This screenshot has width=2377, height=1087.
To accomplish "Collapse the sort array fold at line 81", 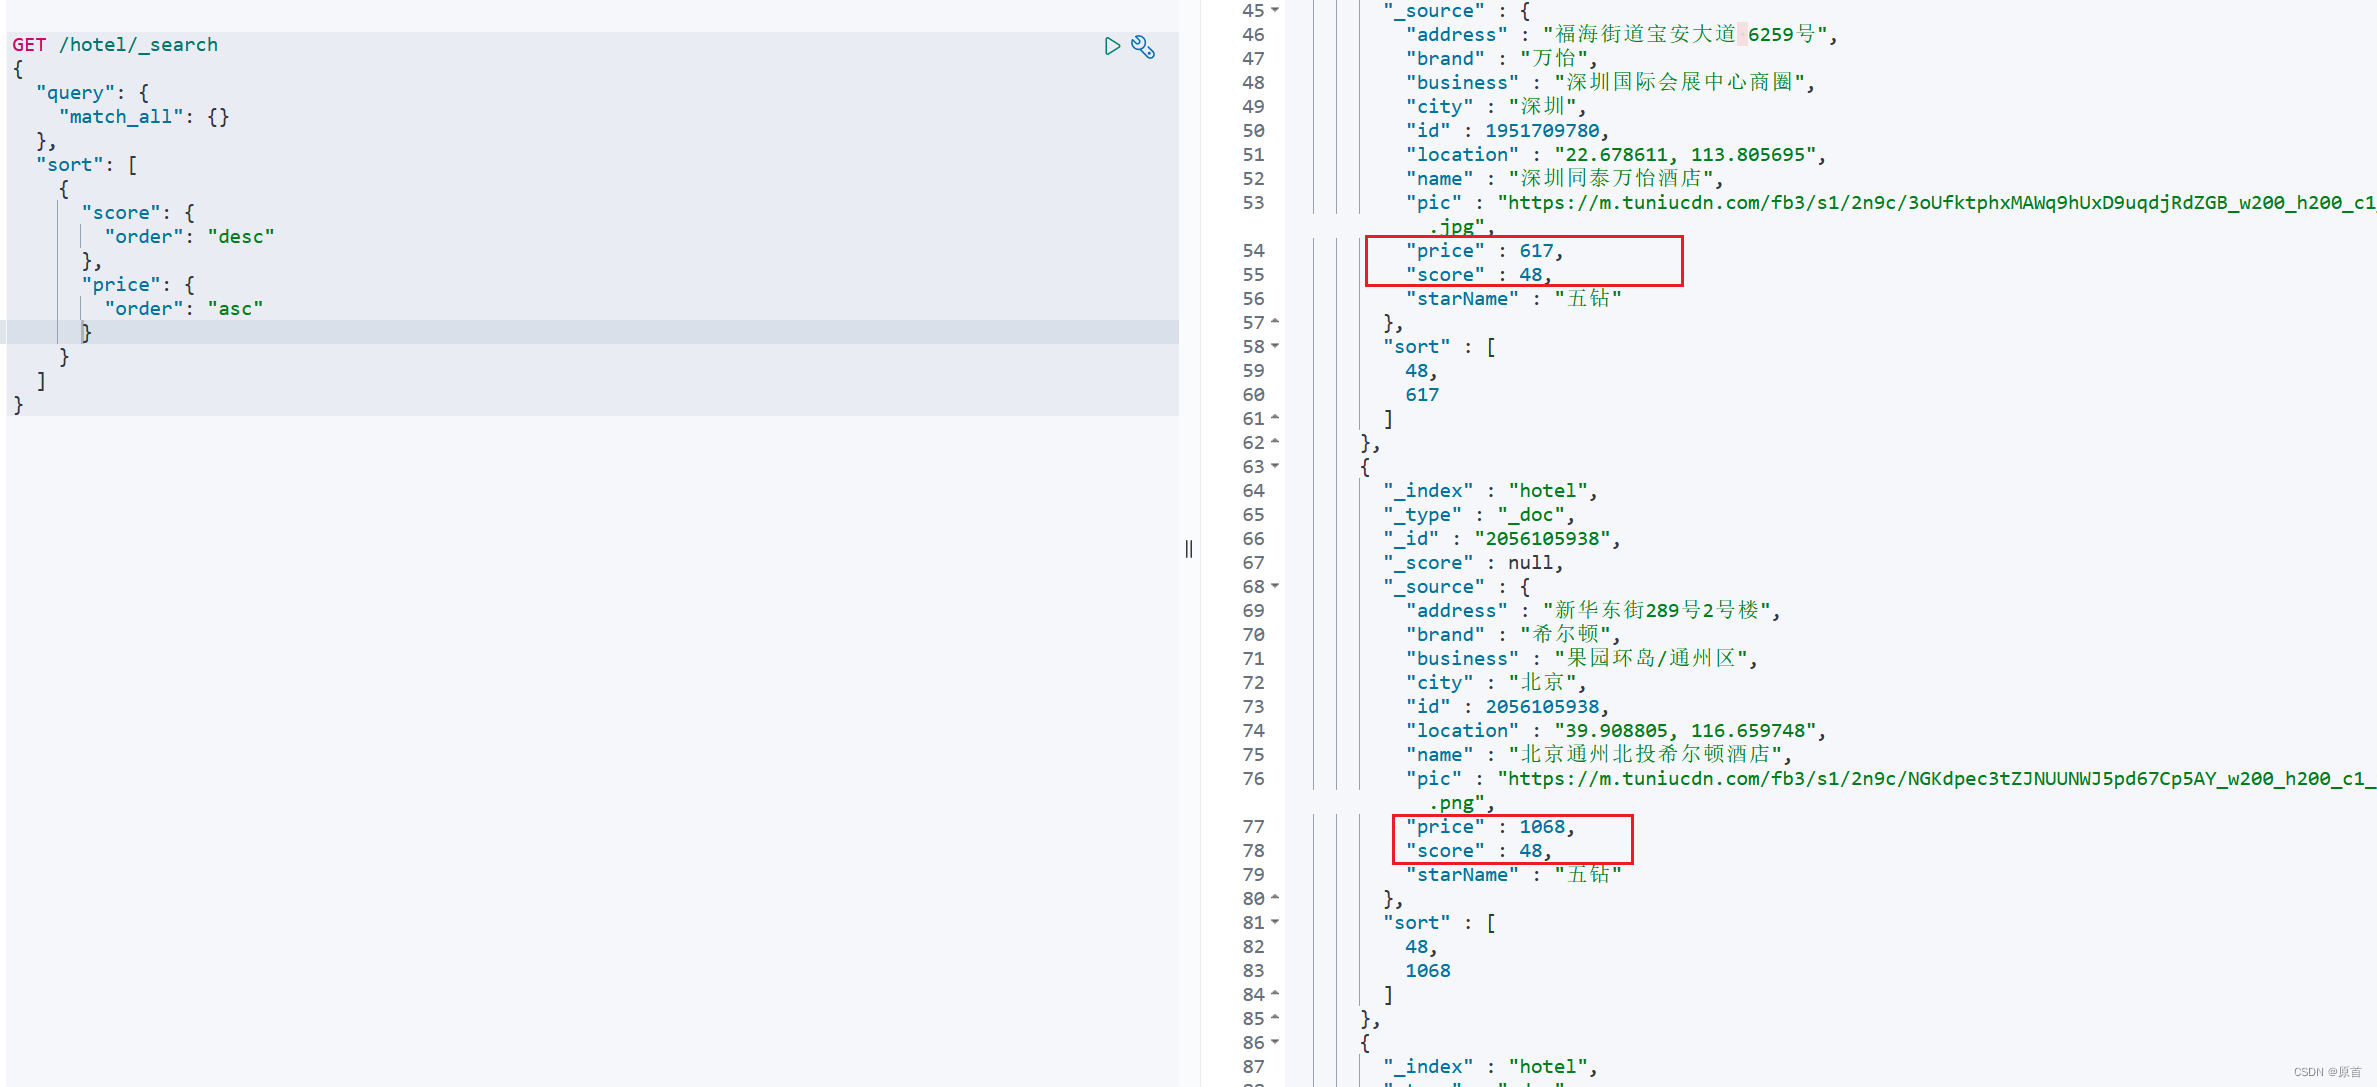I will click(x=1275, y=922).
